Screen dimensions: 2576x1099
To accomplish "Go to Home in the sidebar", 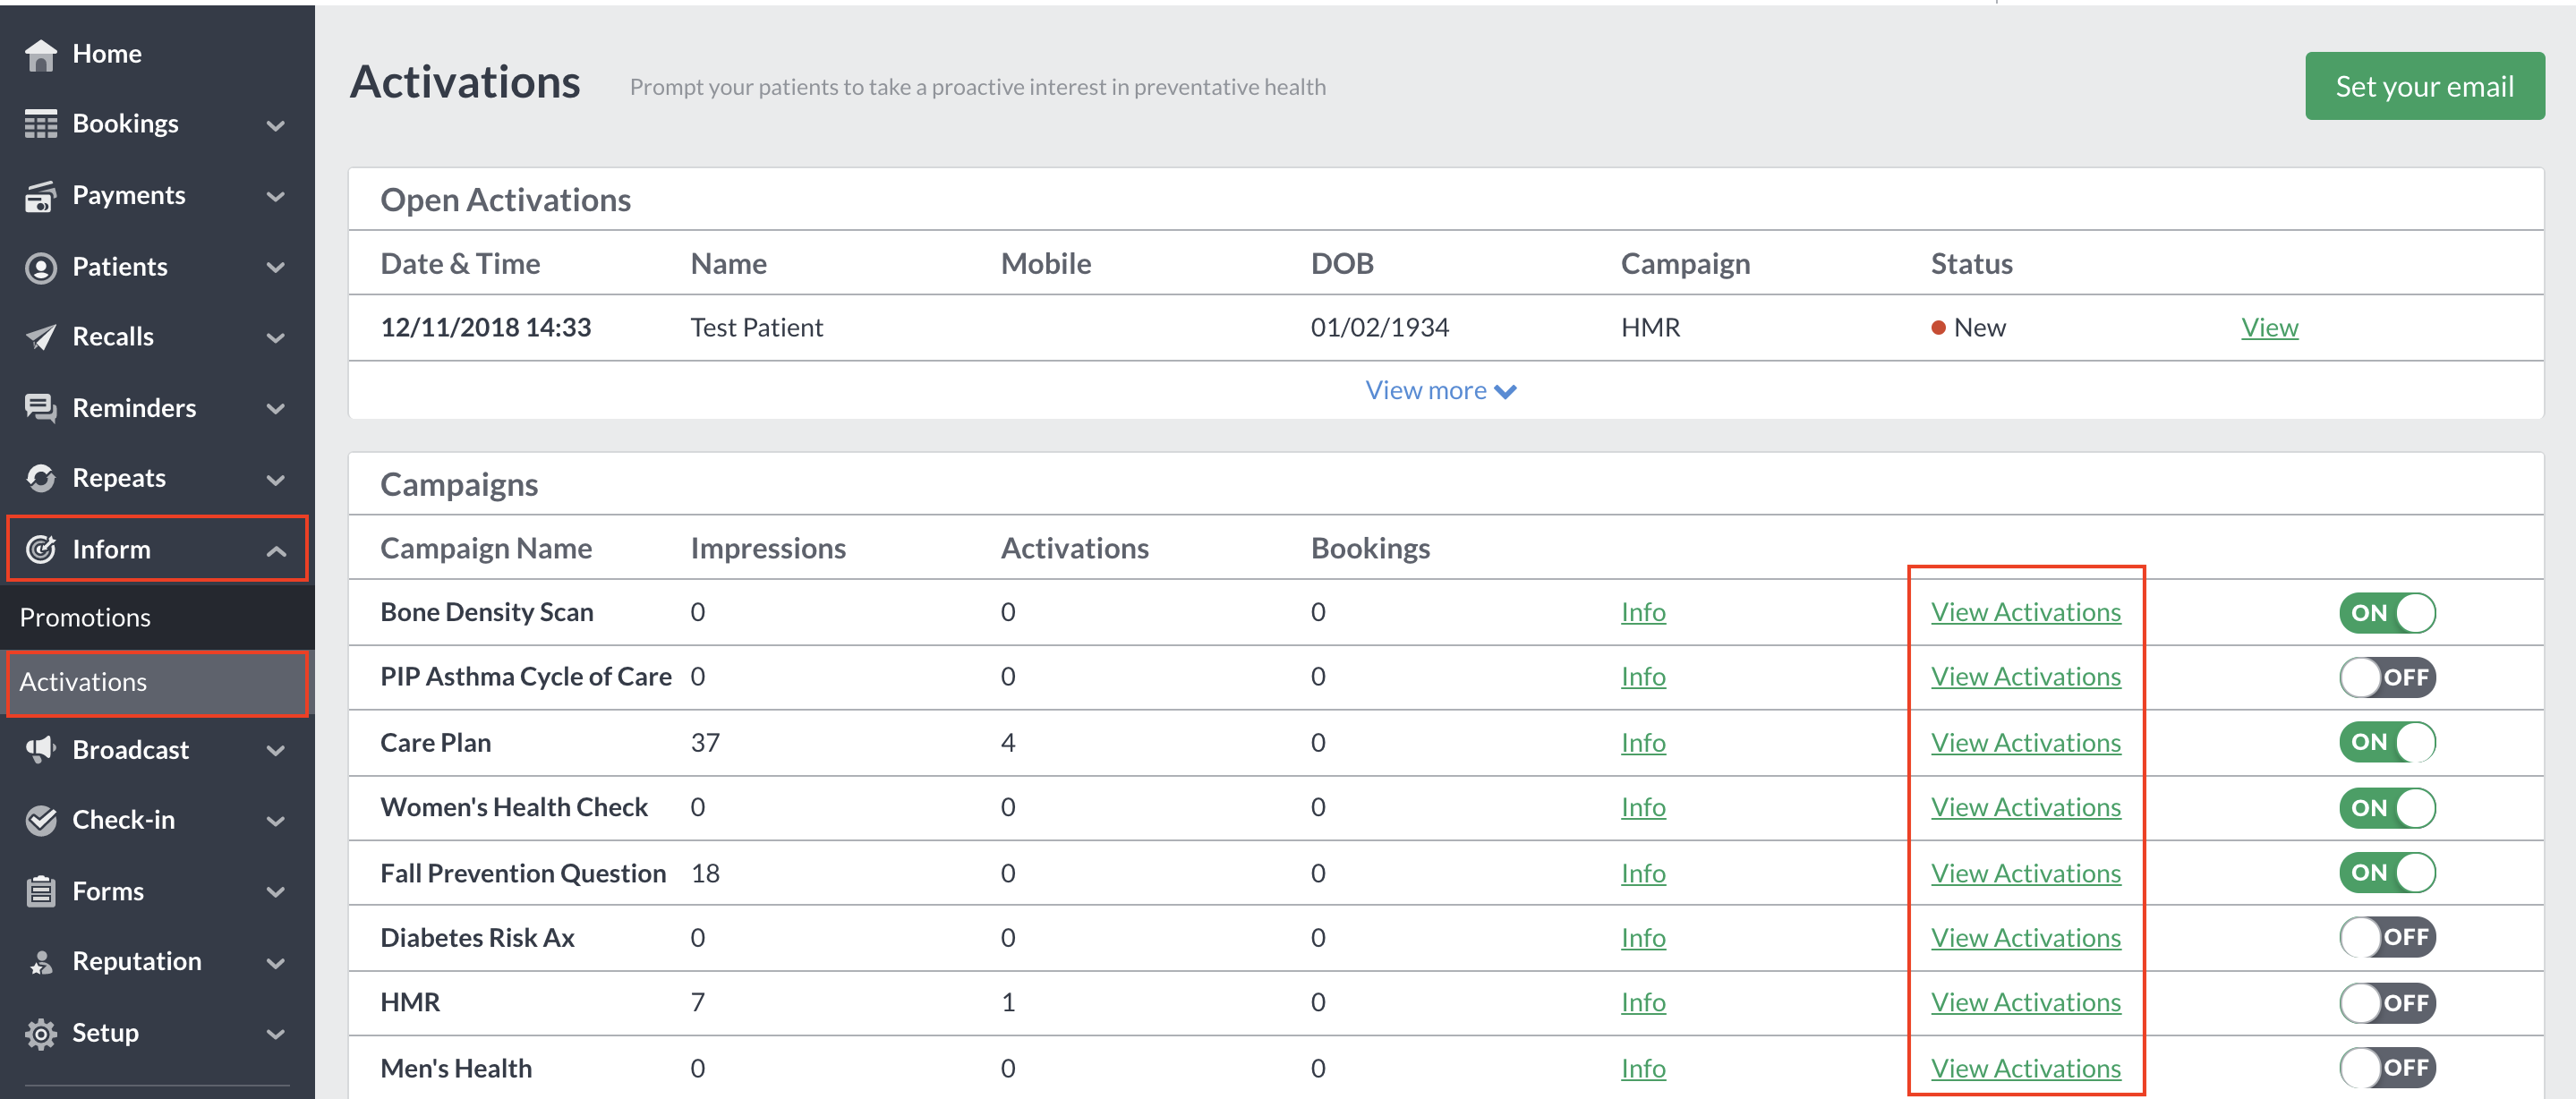I will 107,54.
